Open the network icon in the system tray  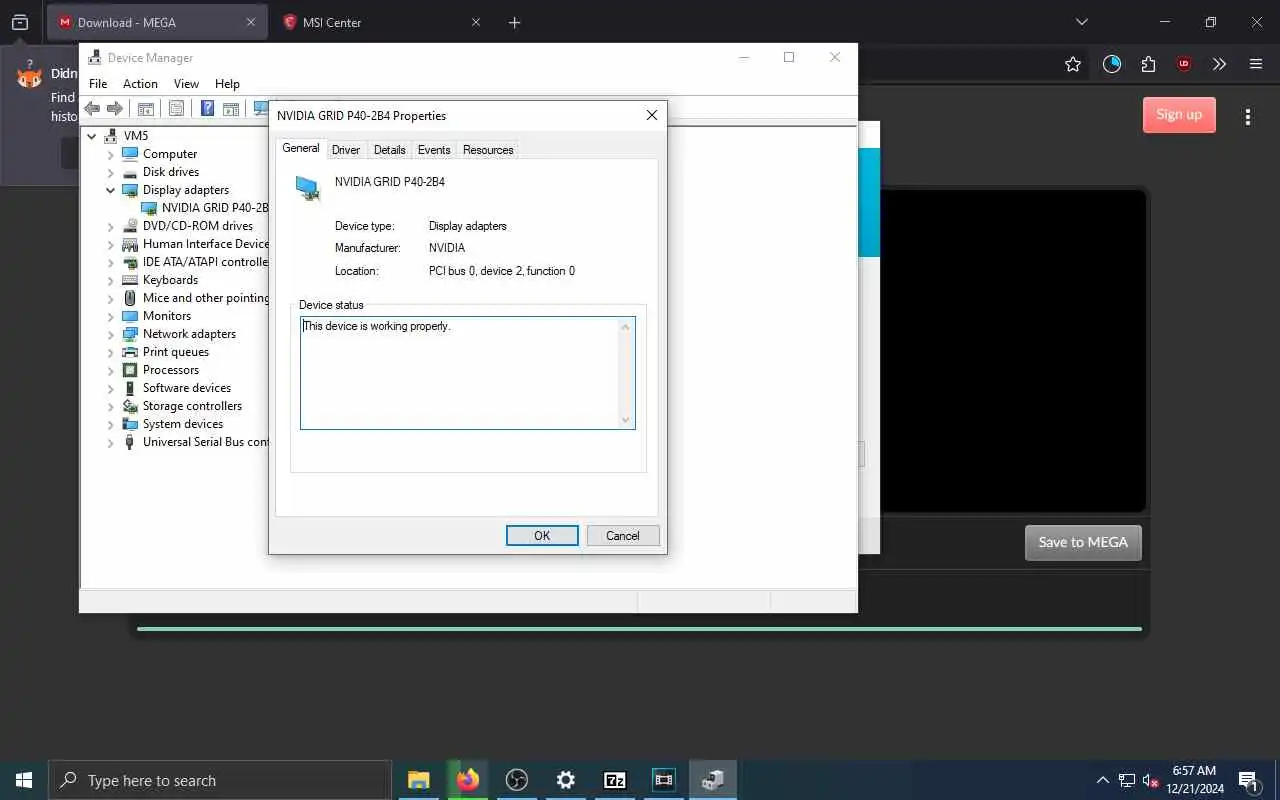point(1127,780)
